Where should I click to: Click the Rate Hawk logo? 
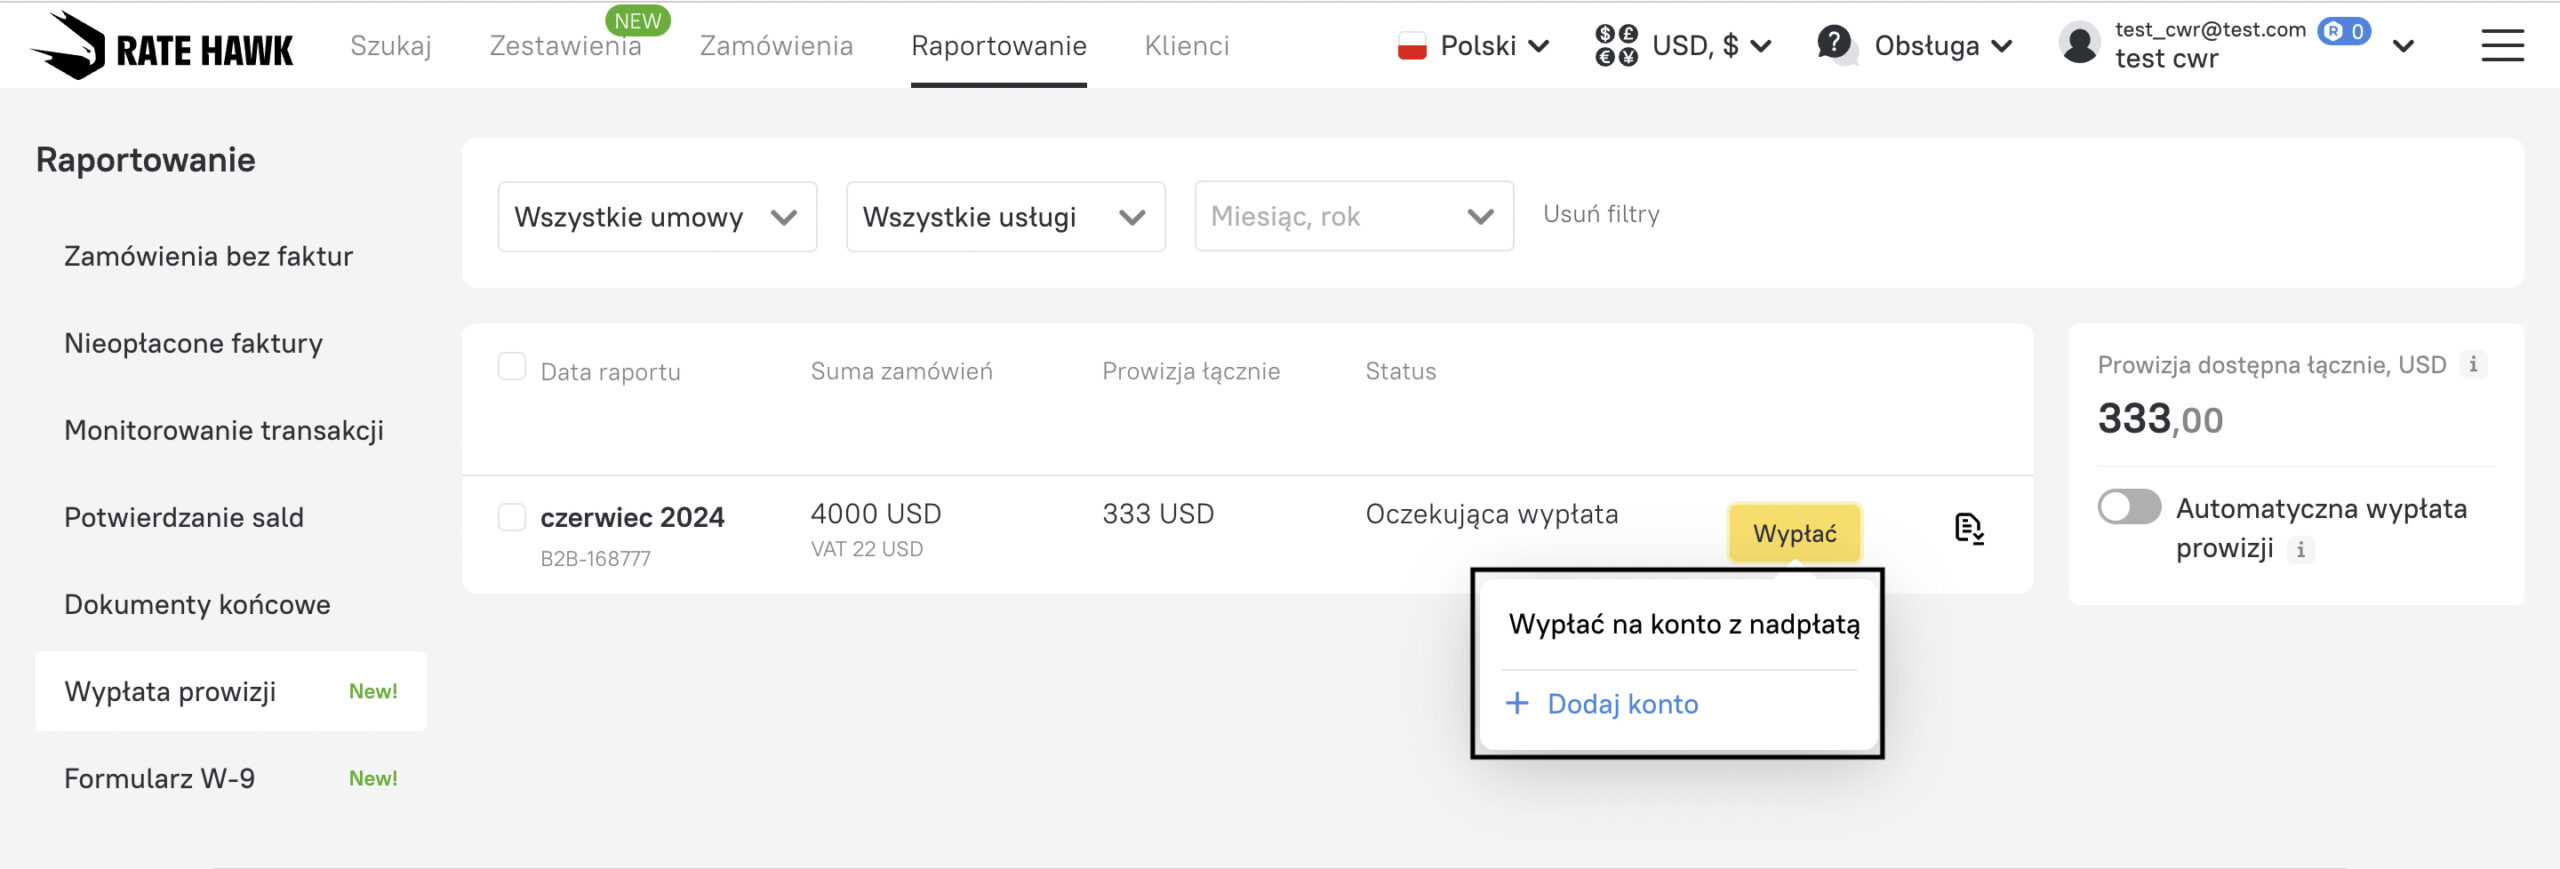(x=162, y=46)
